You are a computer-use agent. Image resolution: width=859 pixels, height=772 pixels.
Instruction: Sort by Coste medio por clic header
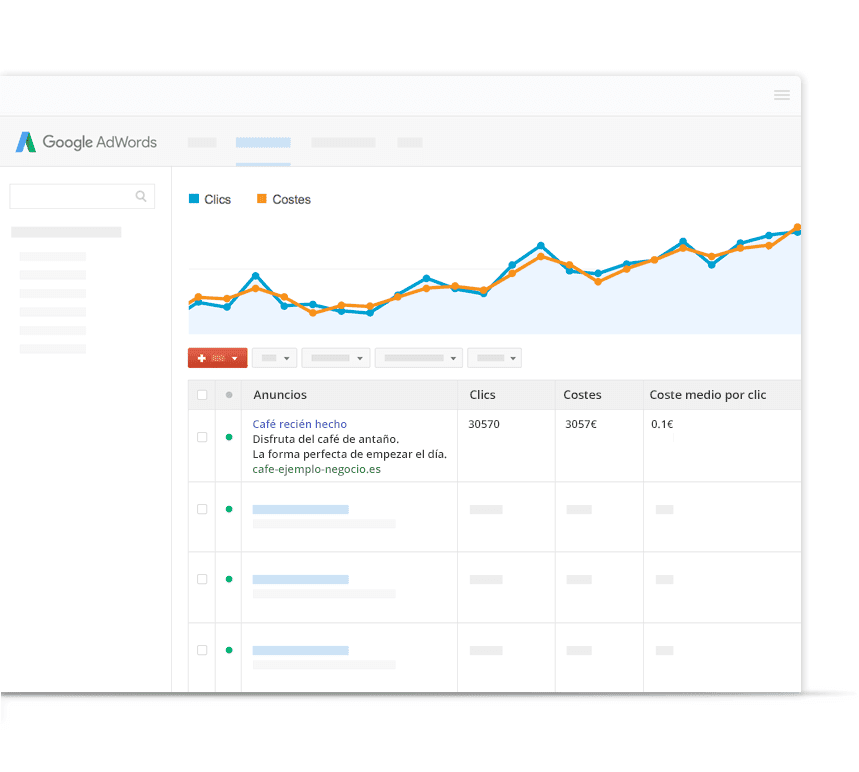point(708,395)
